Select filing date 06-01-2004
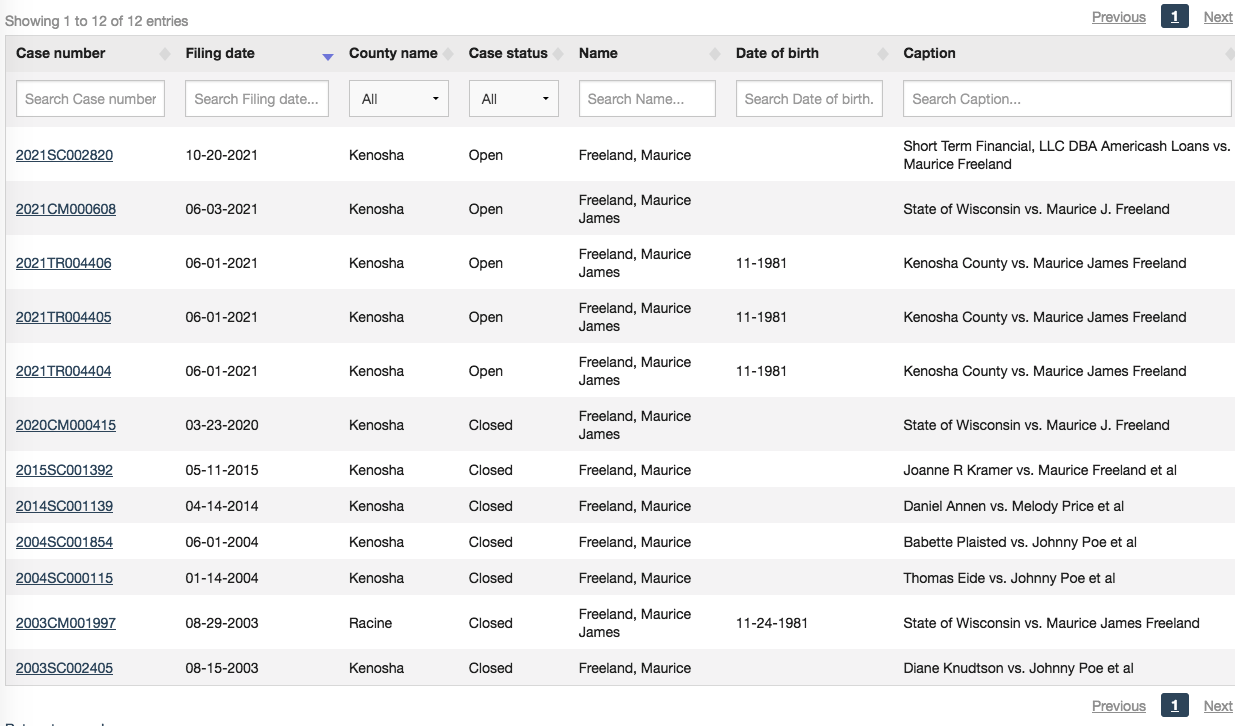 222,542
